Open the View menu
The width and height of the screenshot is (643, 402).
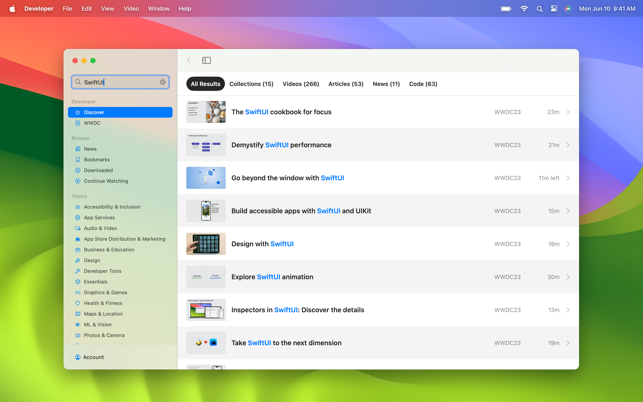tap(107, 9)
